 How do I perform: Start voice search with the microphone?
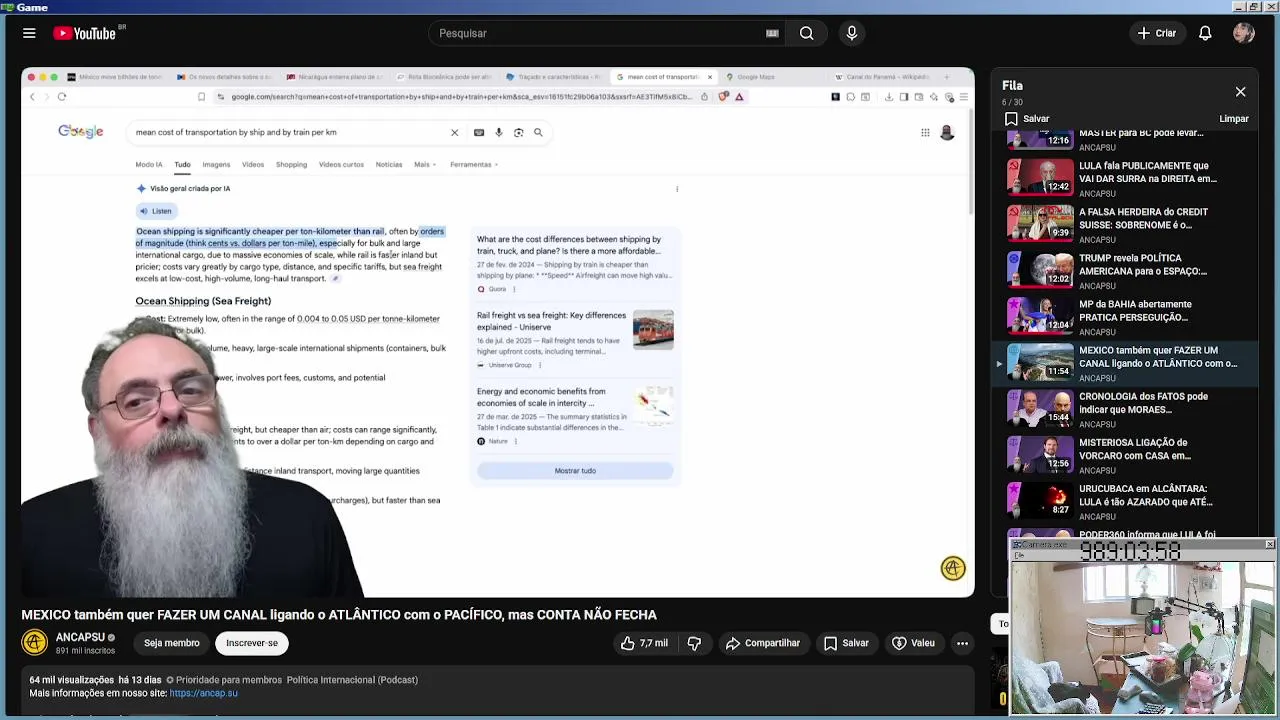(852, 33)
